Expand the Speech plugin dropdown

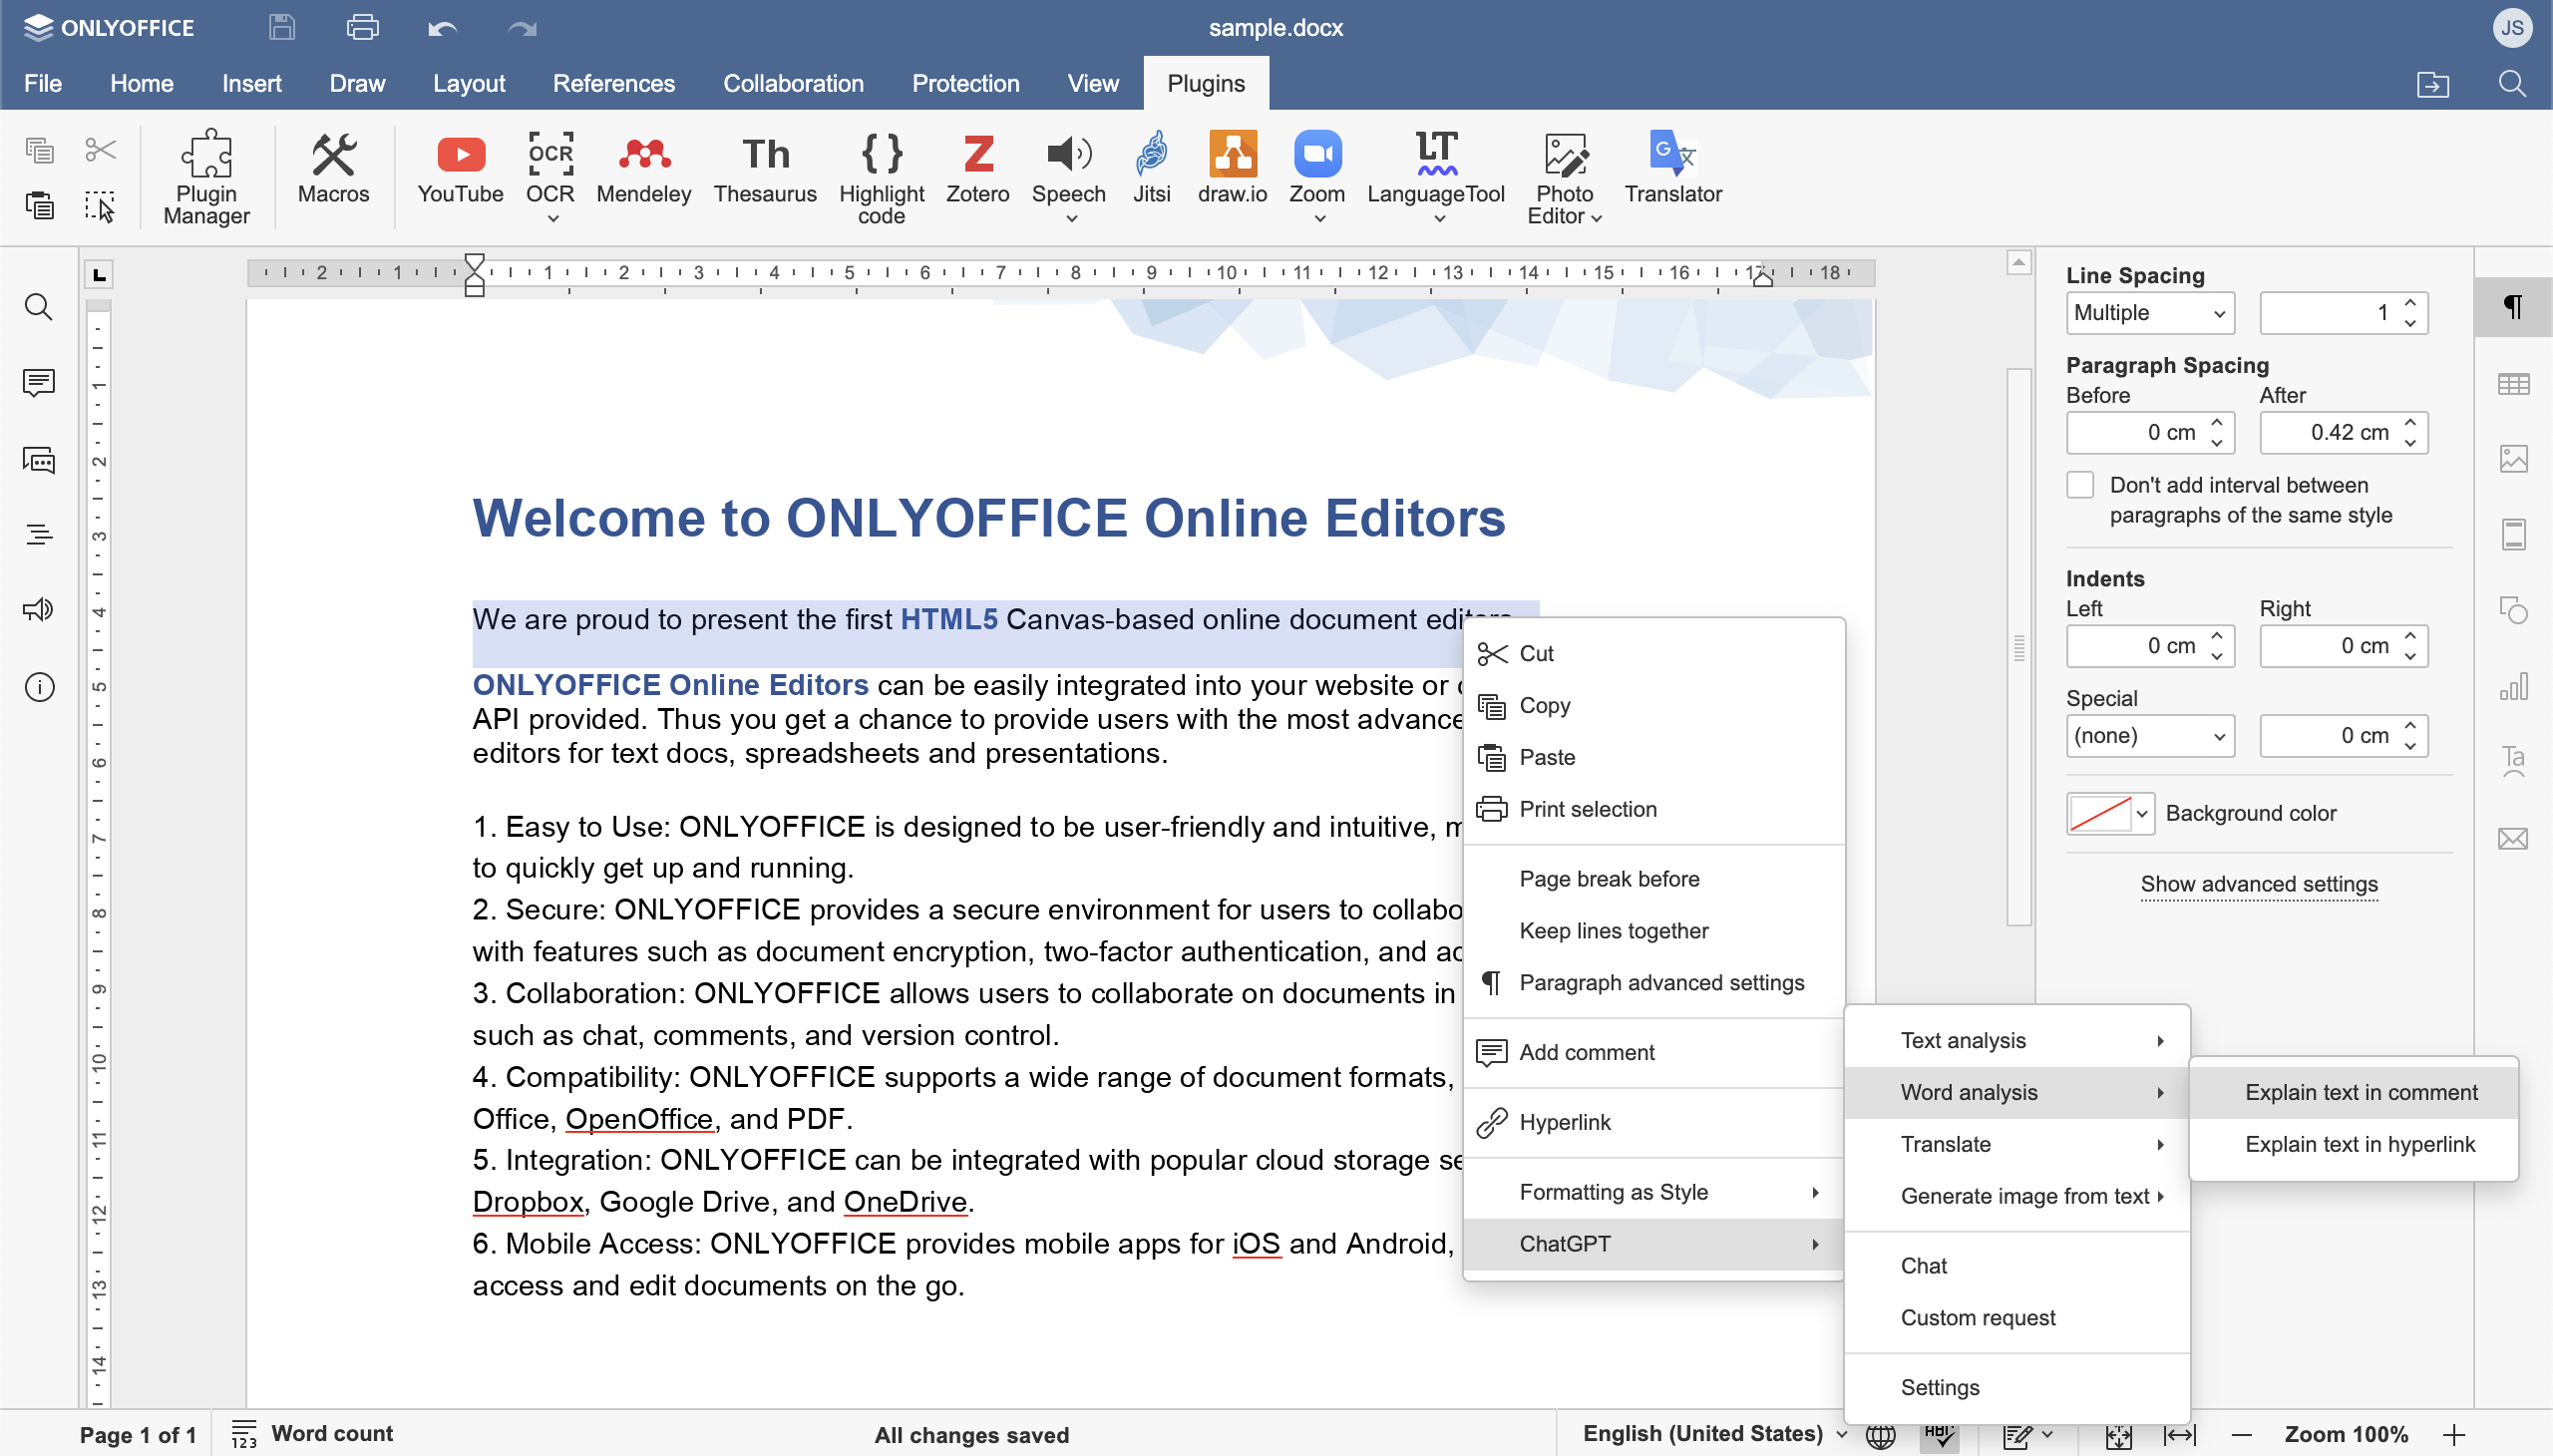(x=1070, y=218)
